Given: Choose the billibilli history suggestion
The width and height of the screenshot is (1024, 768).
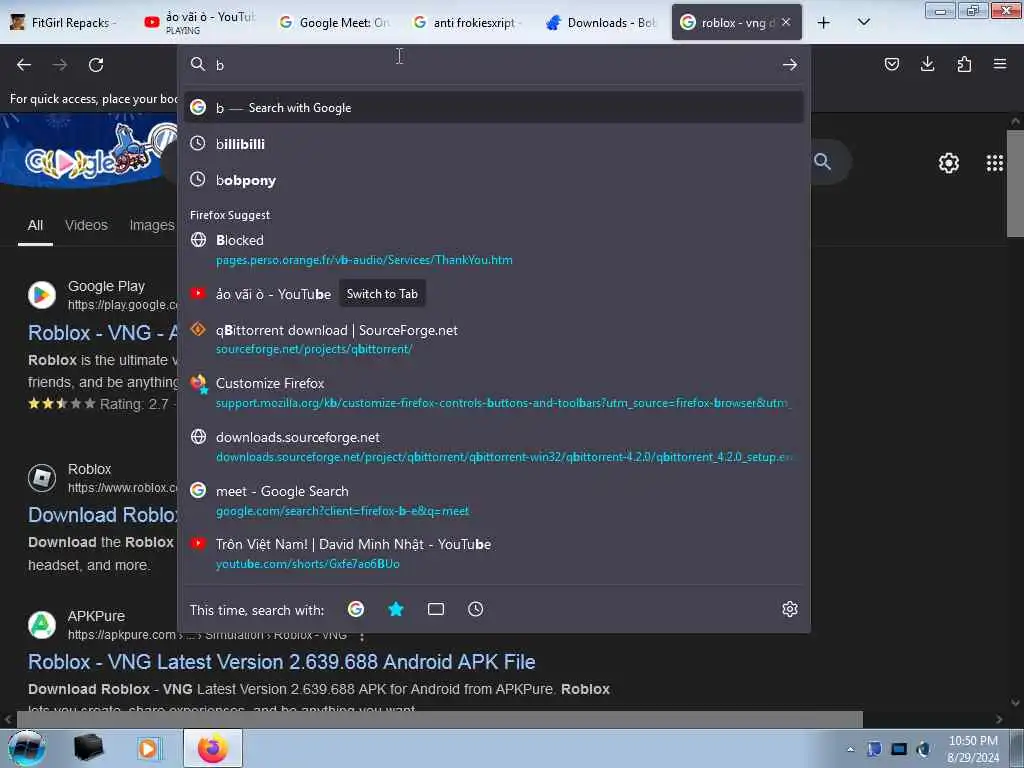Looking at the screenshot, I should point(494,144).
